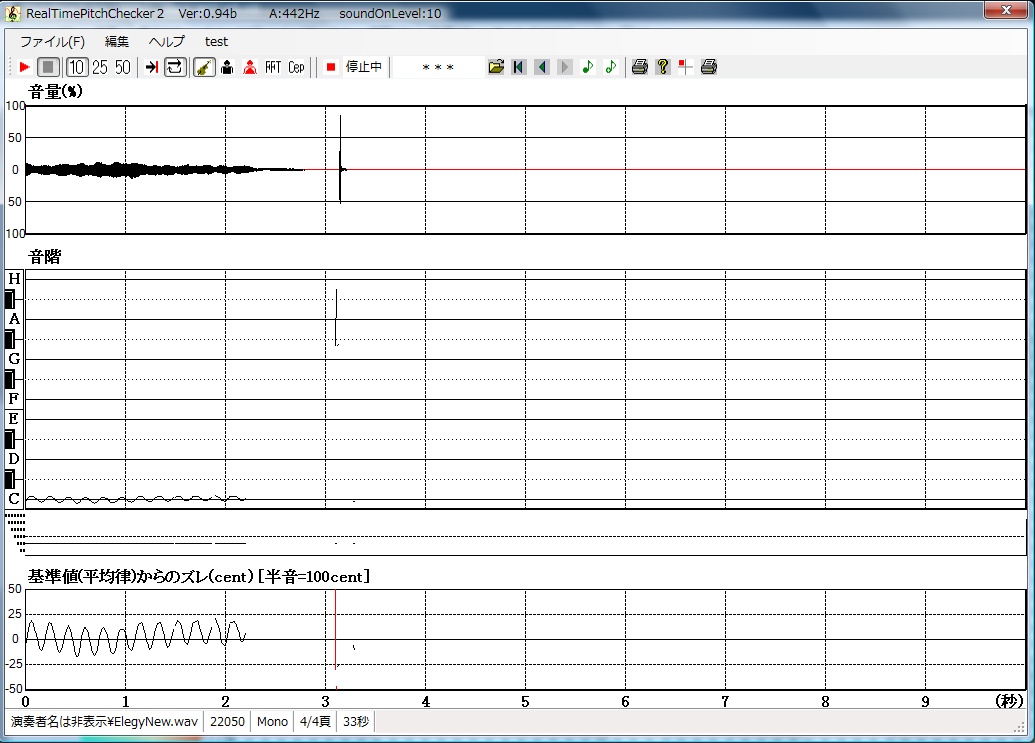
Task: Click the red vertical line in cent graph
Action: [x=335, y=630]
